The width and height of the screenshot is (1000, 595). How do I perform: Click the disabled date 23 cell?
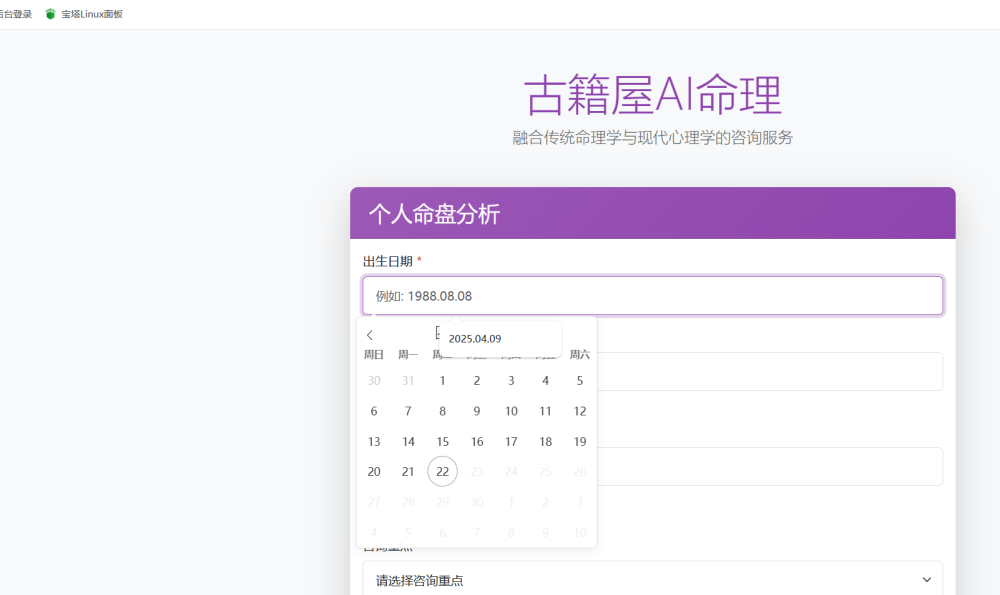(477, 471)
